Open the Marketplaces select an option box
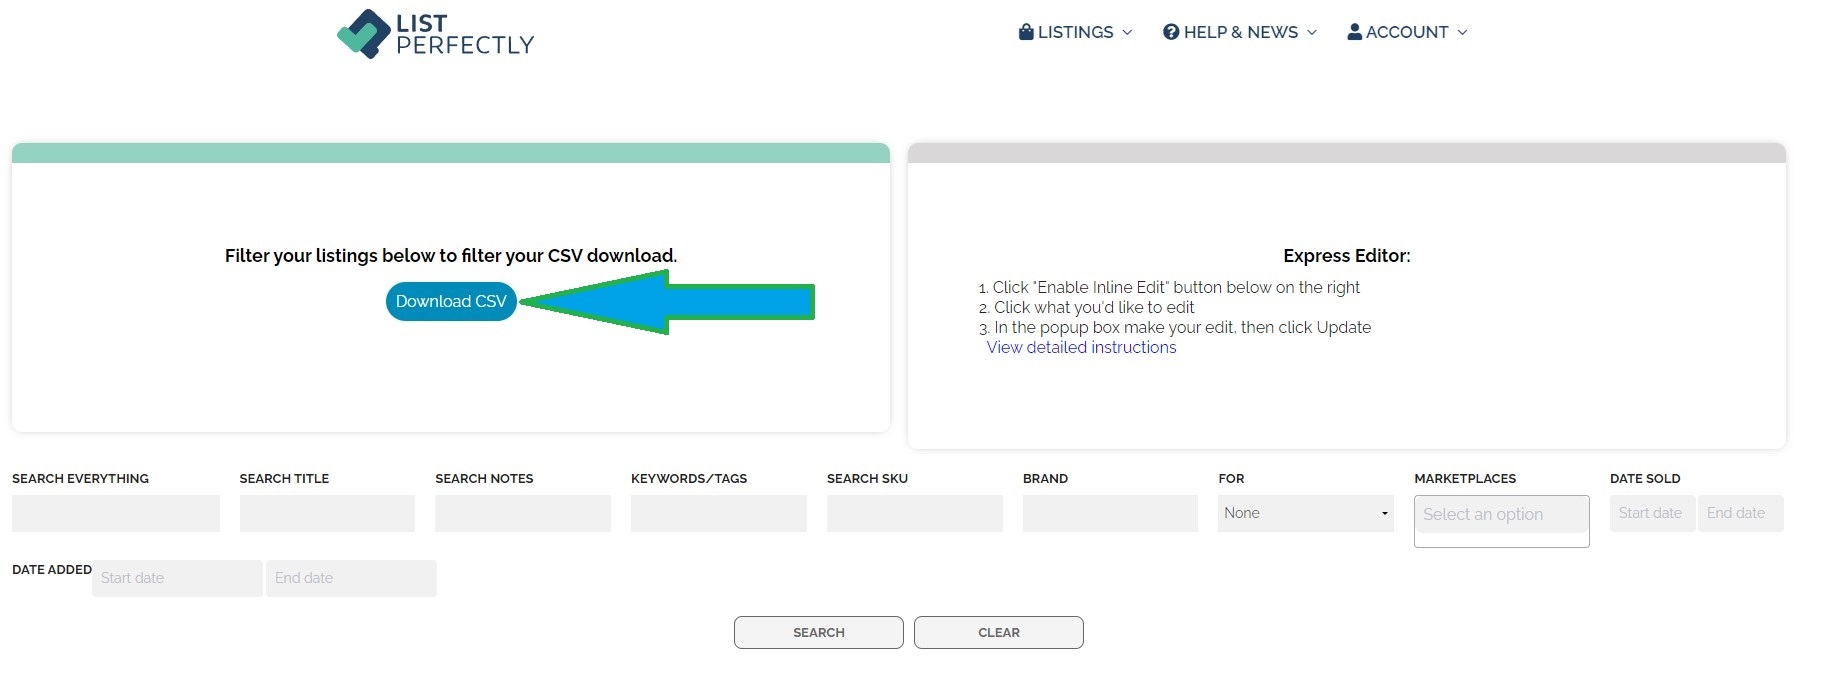 [x=1500, y=515]
